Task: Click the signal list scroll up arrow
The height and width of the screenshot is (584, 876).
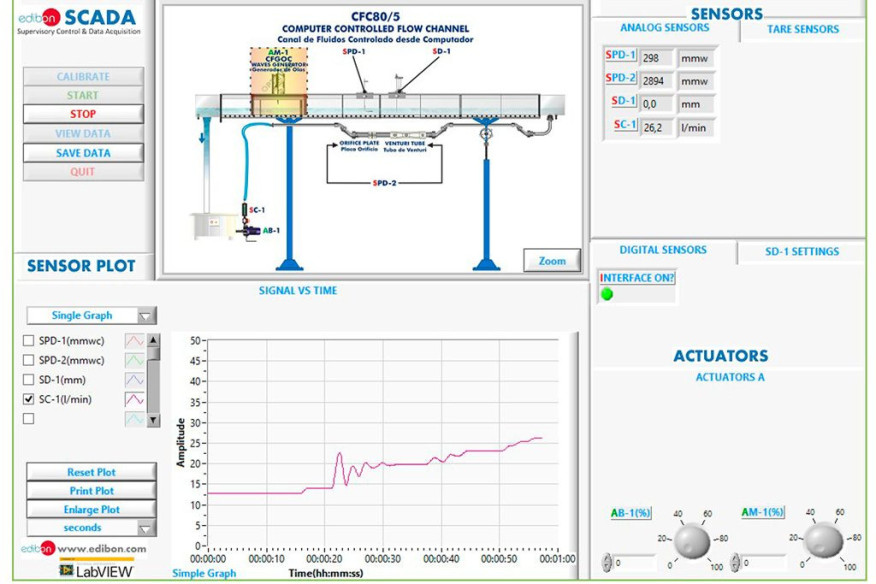Action: coord(154,340)
